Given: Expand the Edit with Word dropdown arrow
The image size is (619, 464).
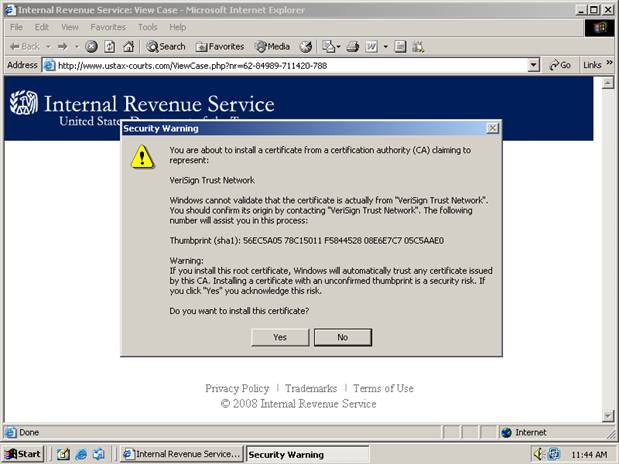Looking at the screenshot, I should (386, 47).
